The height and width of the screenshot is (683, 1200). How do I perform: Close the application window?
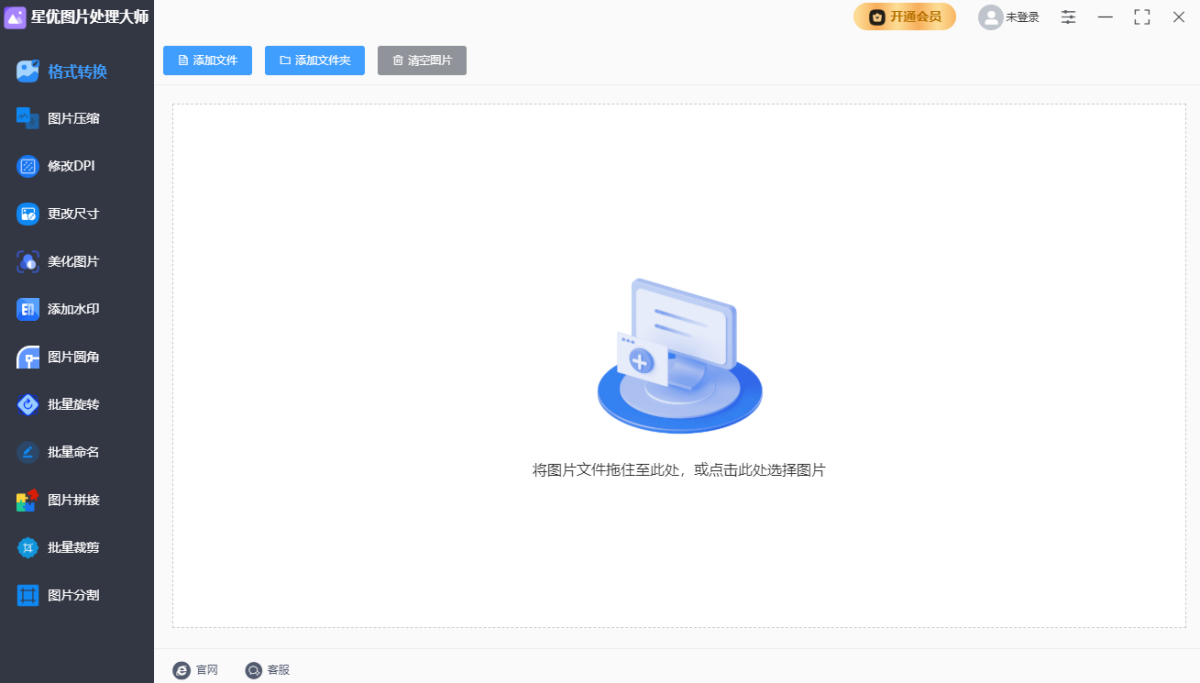point(1178,17)
